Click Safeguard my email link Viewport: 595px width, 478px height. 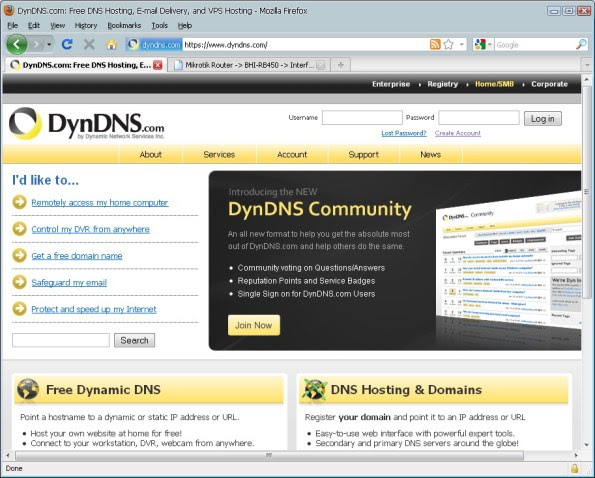pos(69,283)
